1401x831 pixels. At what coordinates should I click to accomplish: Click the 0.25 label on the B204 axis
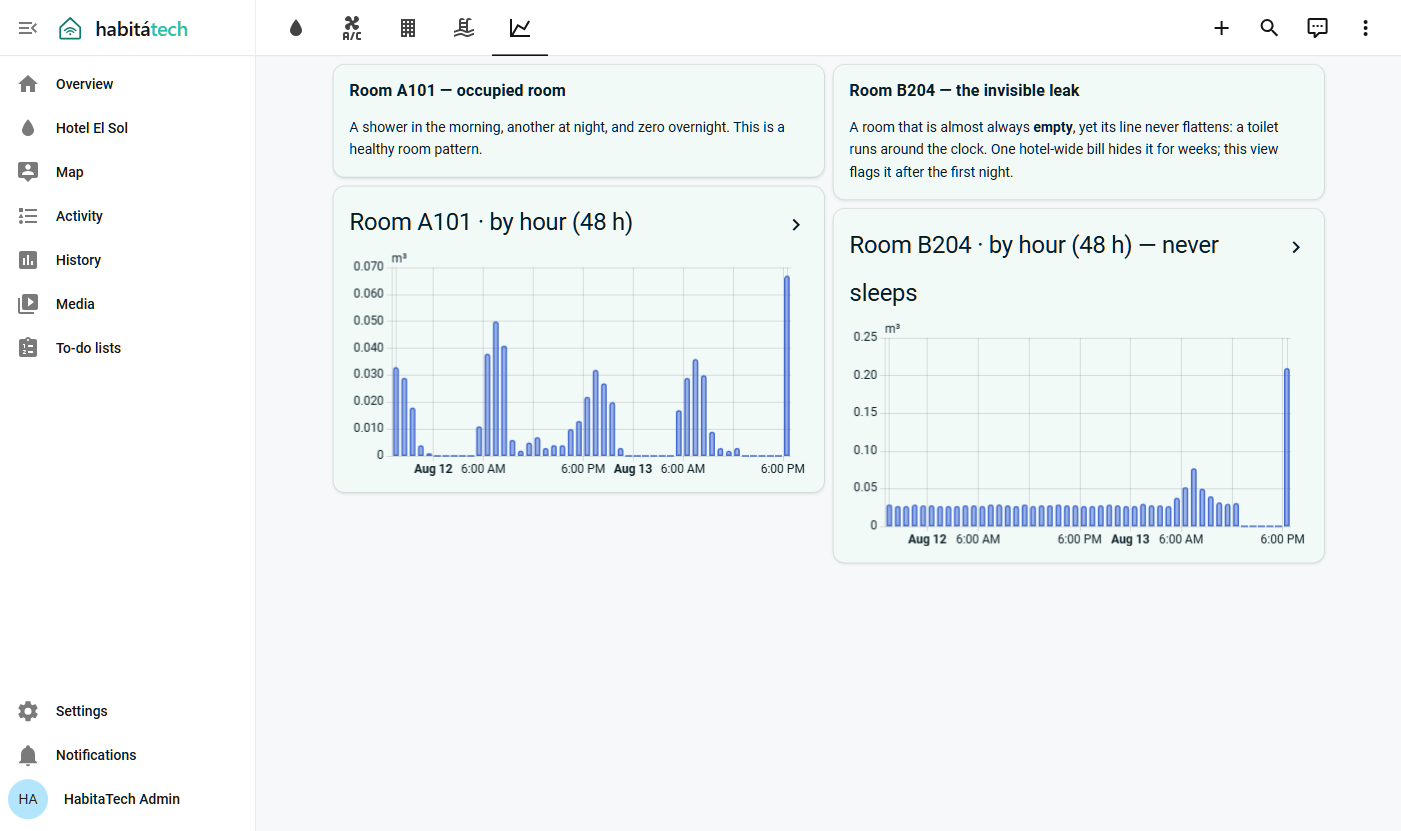865,337
